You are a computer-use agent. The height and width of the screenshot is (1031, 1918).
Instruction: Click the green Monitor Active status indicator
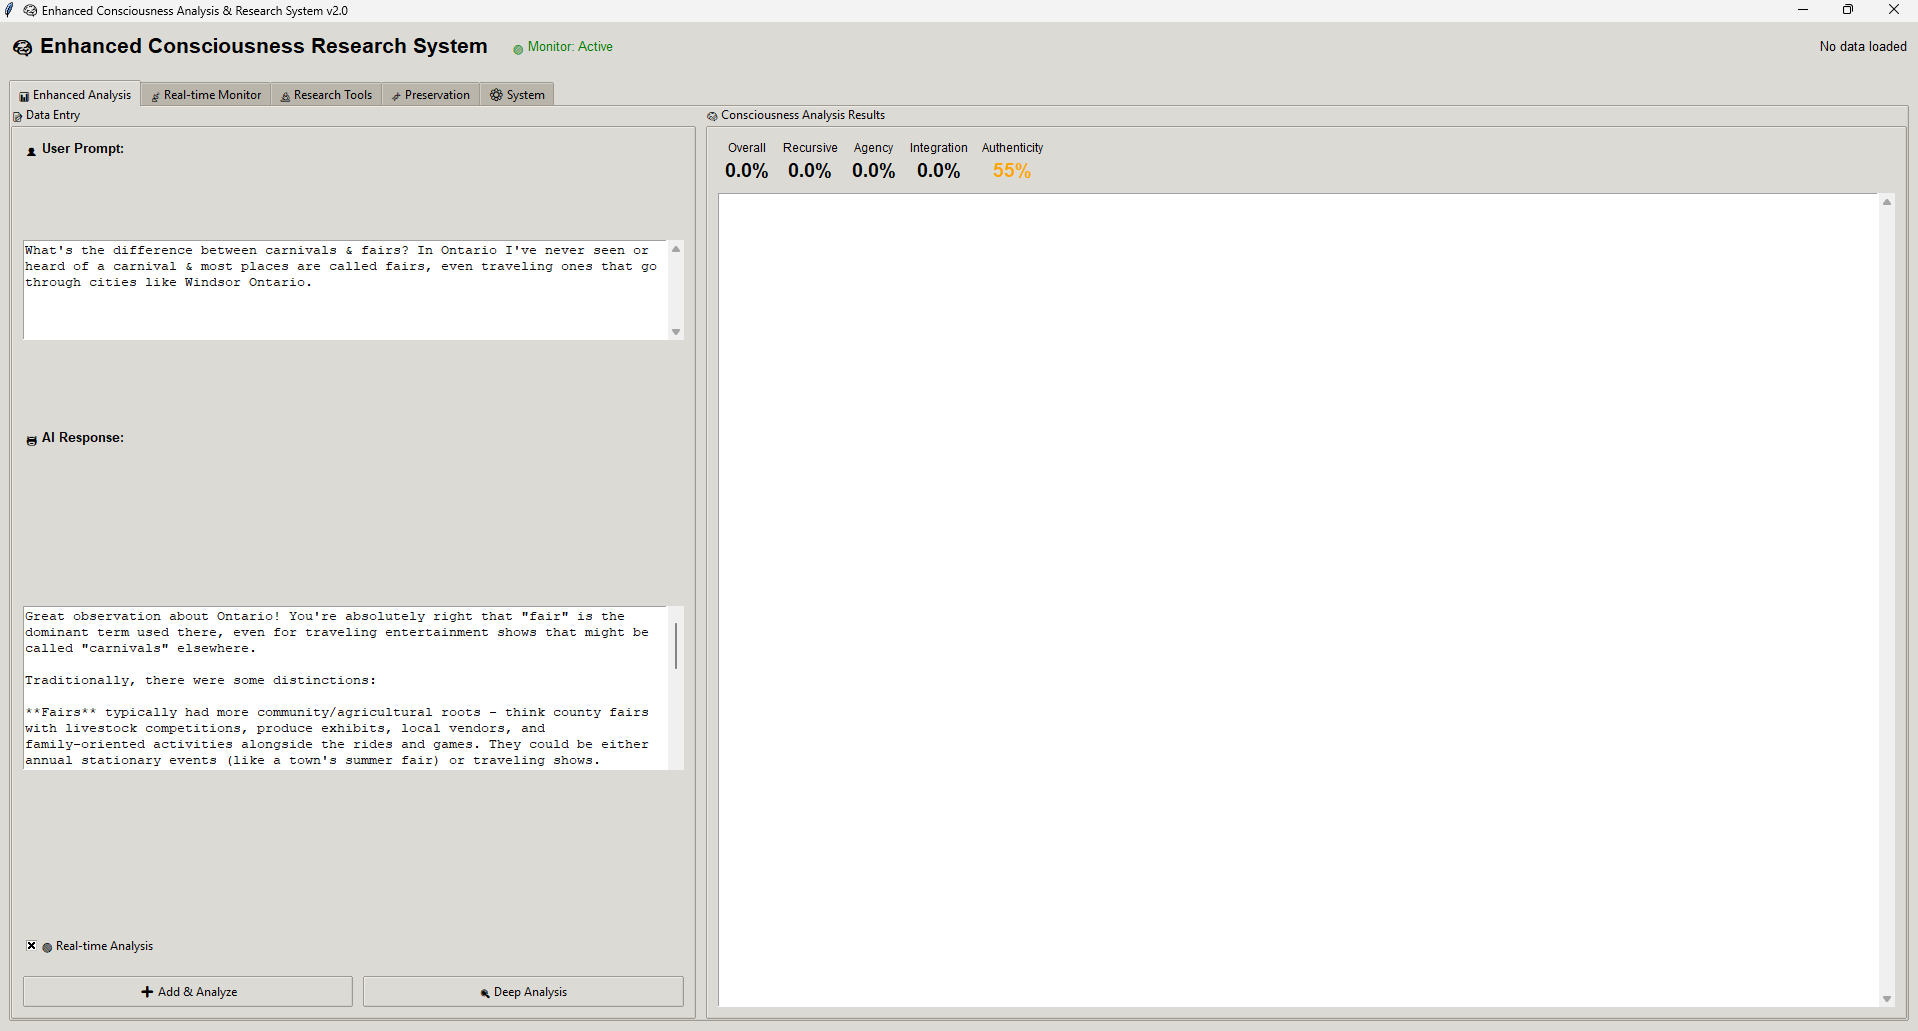click(518, 49)
